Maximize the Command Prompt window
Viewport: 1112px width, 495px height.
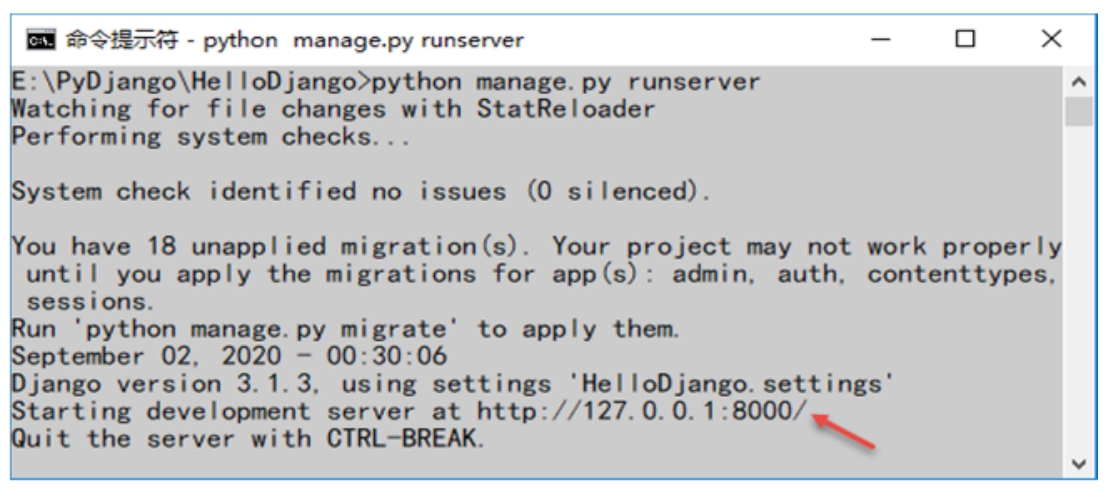coord(964,38)
